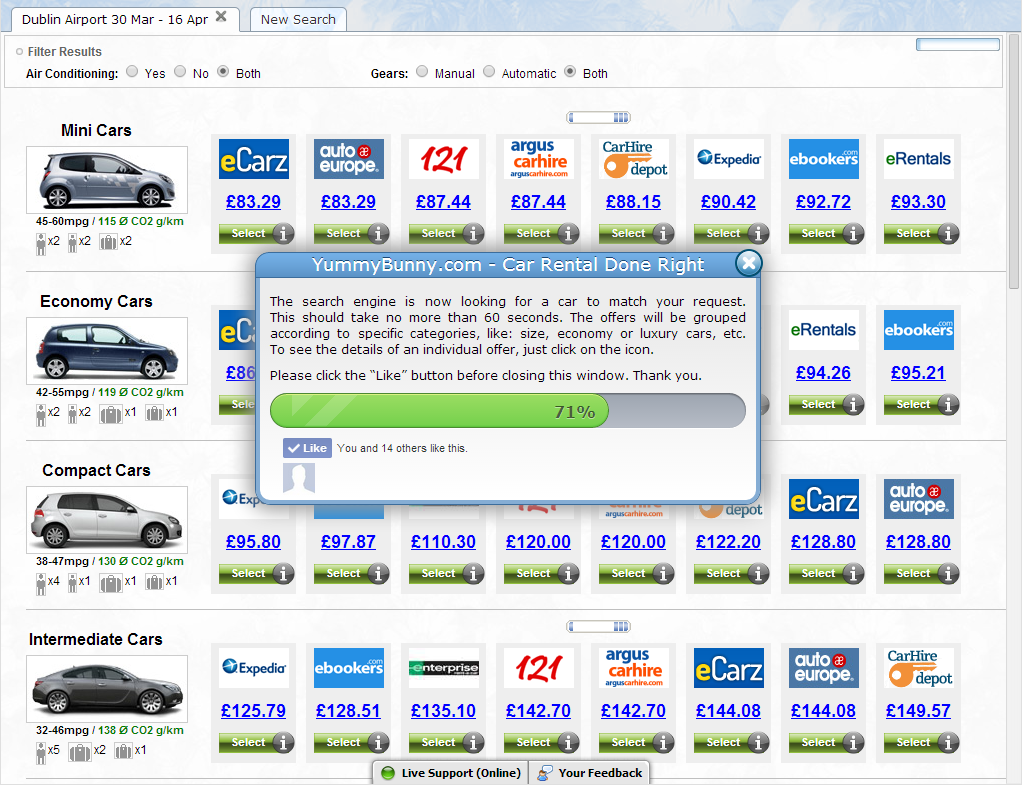Click the eCarz logo in Mini Cars
Image resolution: width=1022 pixels, height=785 pixels.
tap(254, 159)
